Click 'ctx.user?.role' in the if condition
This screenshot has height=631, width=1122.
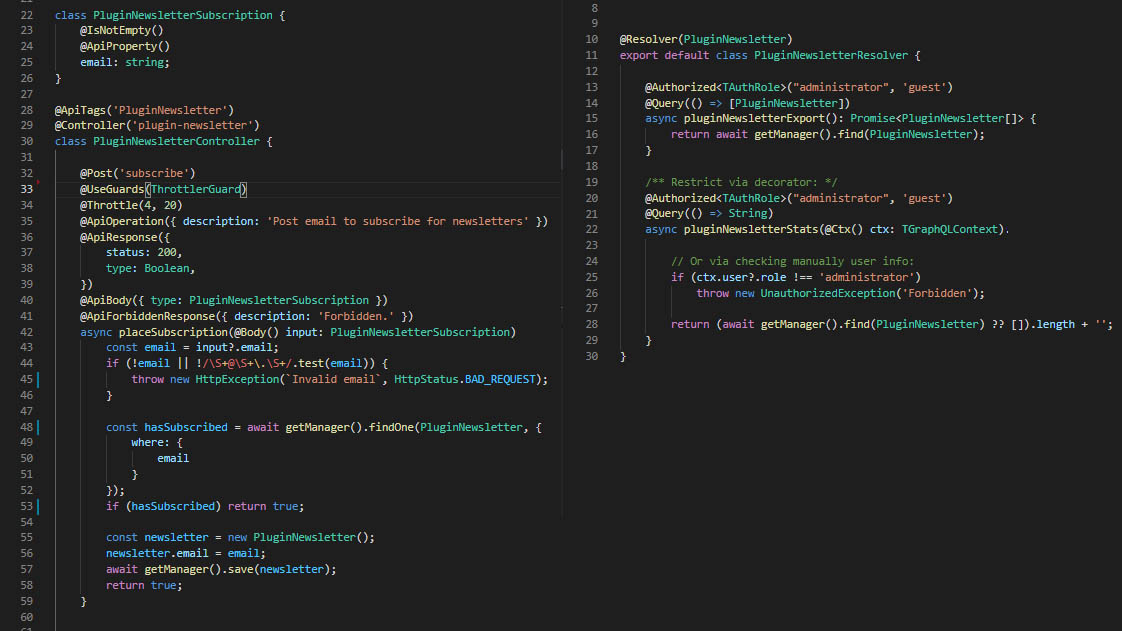tap(741, 278)
